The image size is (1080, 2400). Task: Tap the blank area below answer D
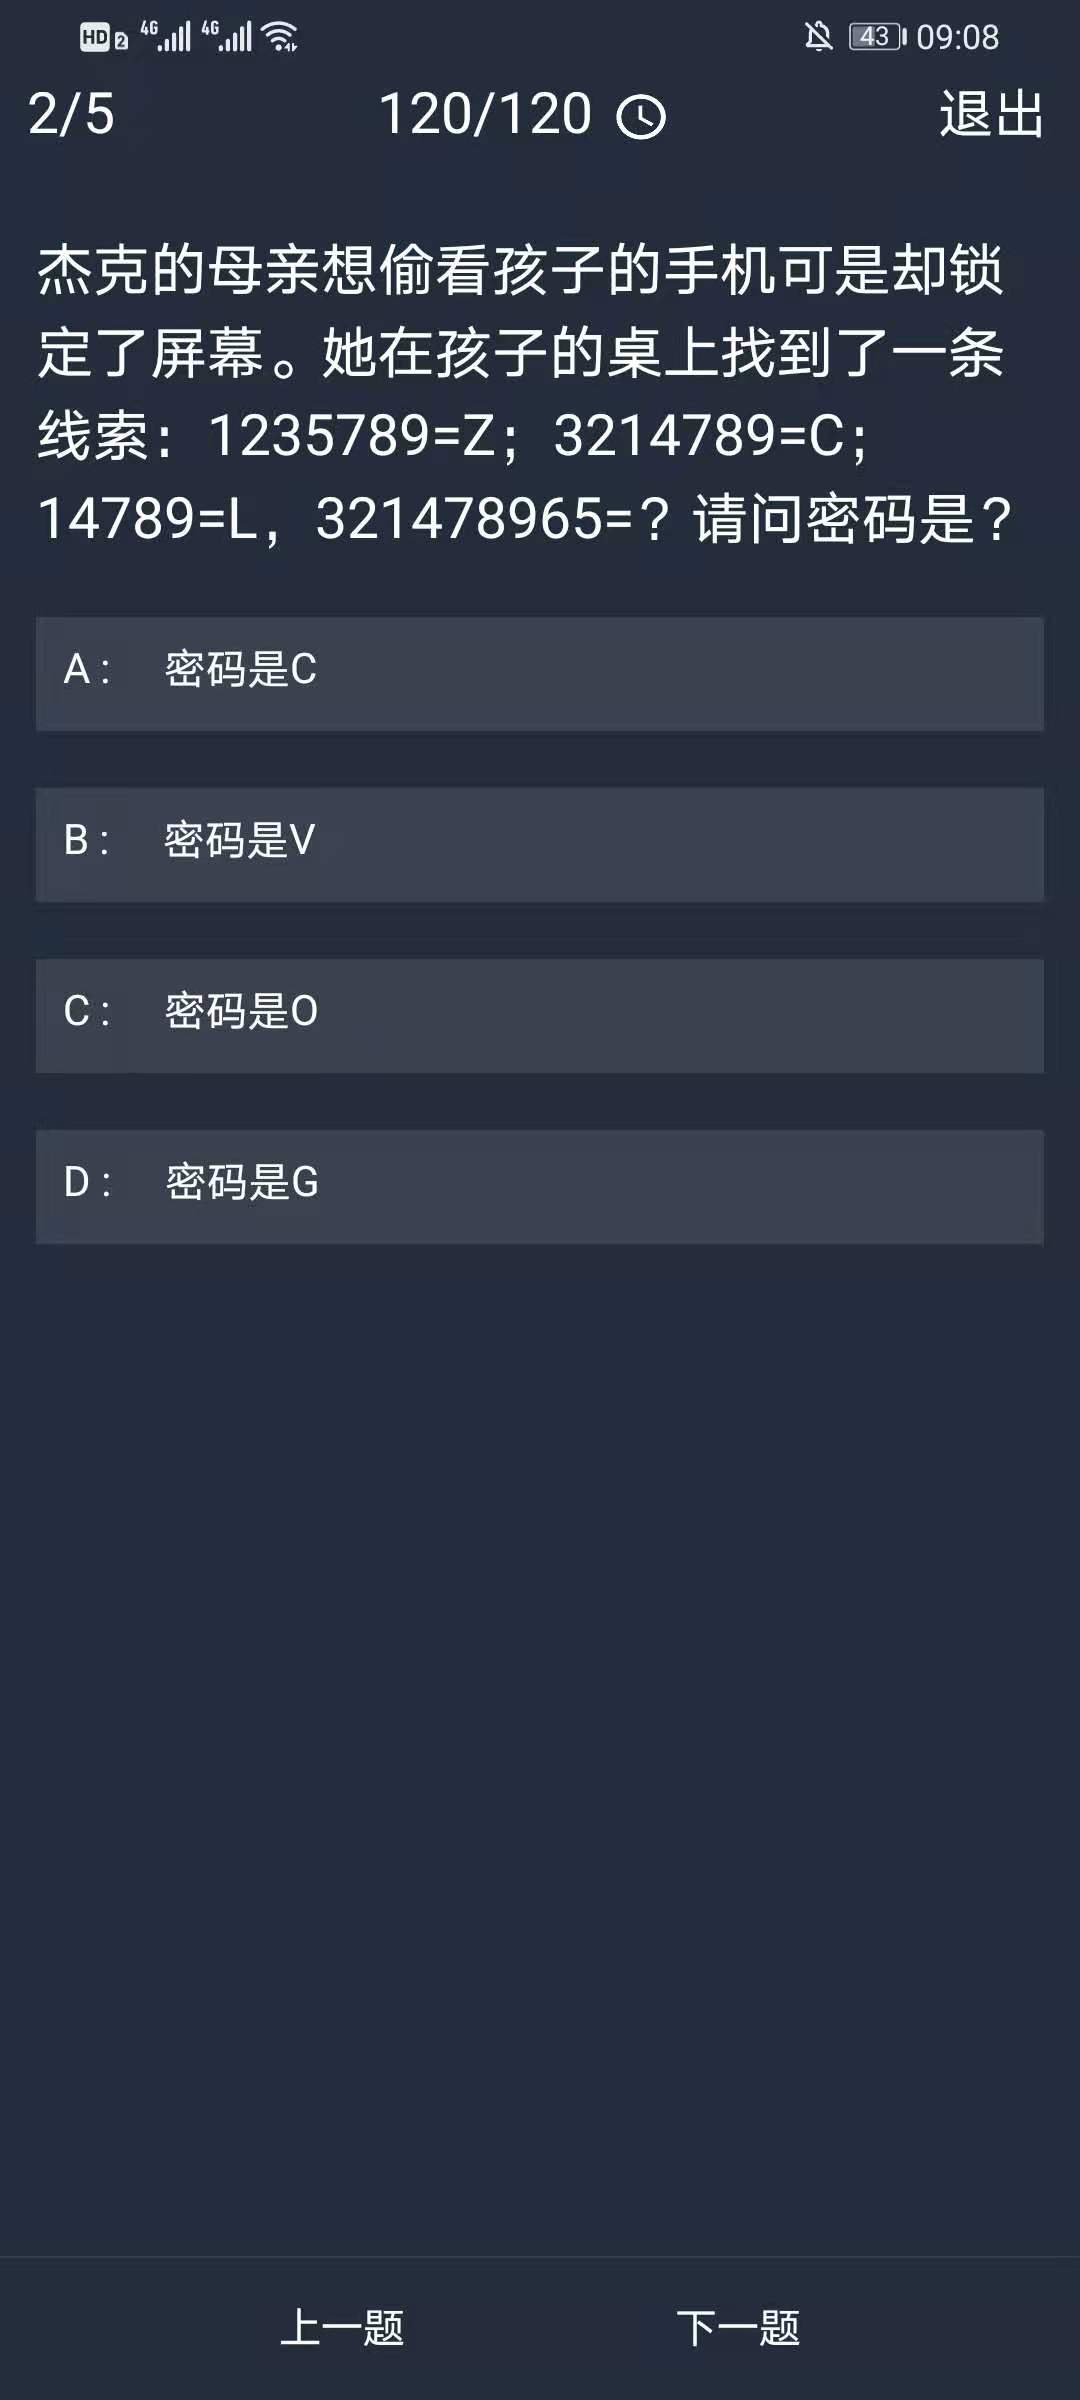click(x=540, y=1700)
